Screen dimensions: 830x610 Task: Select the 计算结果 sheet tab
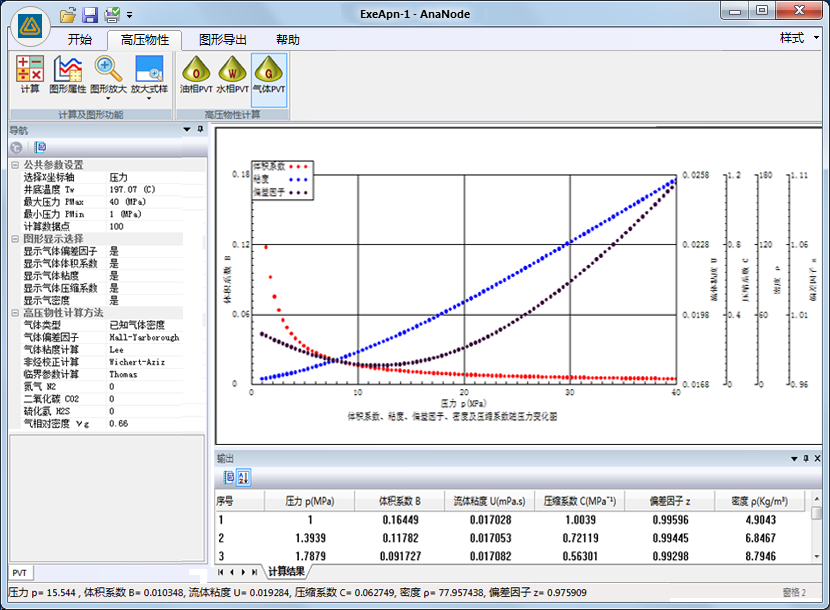[x=287, y=571]
